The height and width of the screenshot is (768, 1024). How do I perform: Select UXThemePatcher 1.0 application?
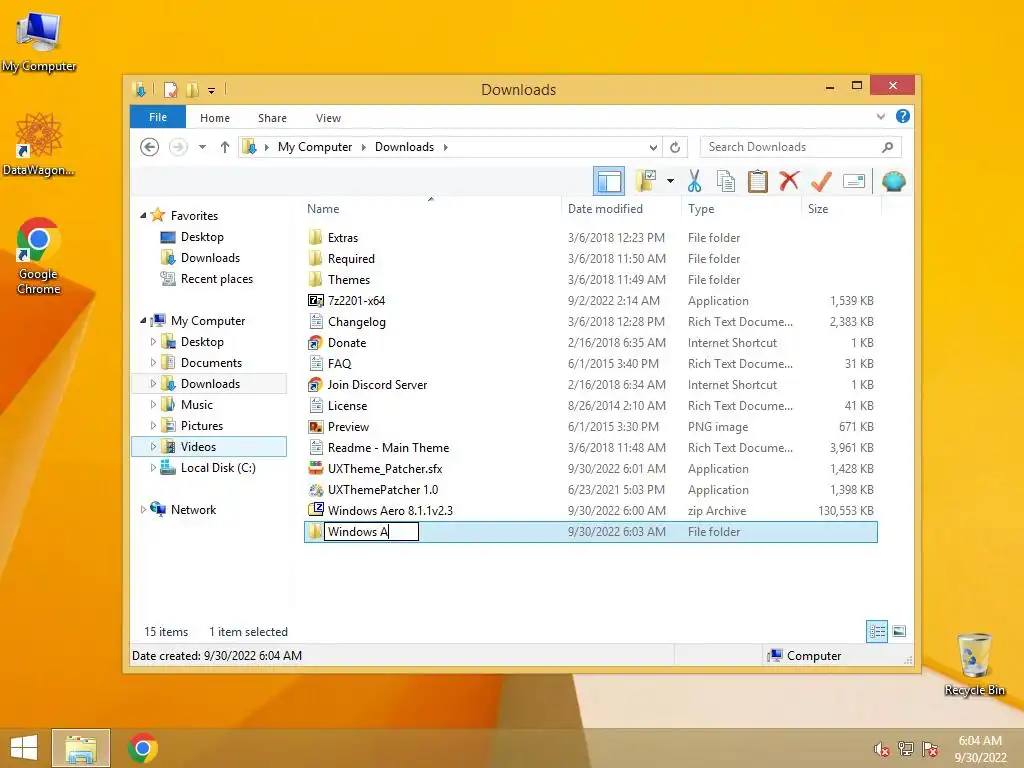[591, 490]
